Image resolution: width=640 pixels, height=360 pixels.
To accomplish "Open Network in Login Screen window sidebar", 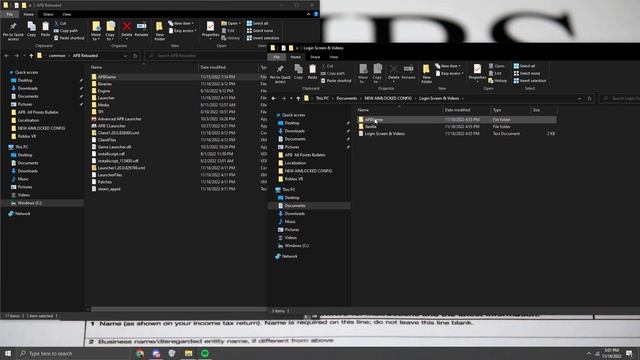I will point(289,256).
